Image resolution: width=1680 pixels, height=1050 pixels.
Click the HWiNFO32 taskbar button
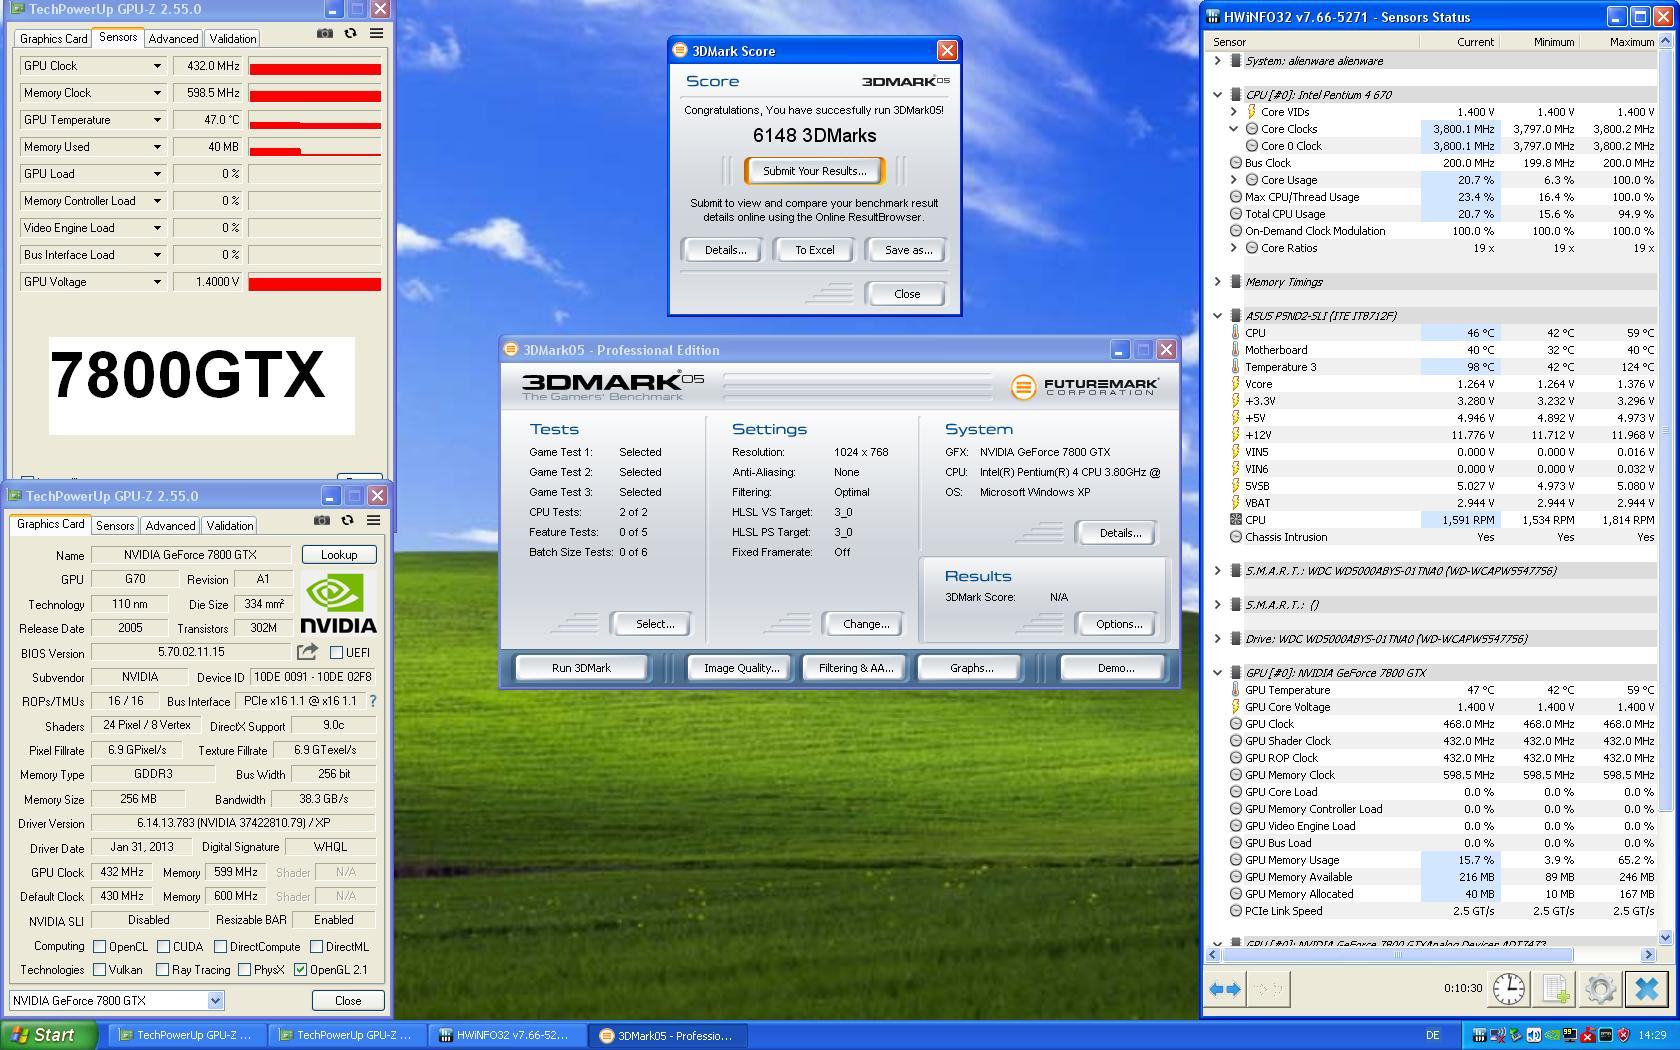point(507,1036)
